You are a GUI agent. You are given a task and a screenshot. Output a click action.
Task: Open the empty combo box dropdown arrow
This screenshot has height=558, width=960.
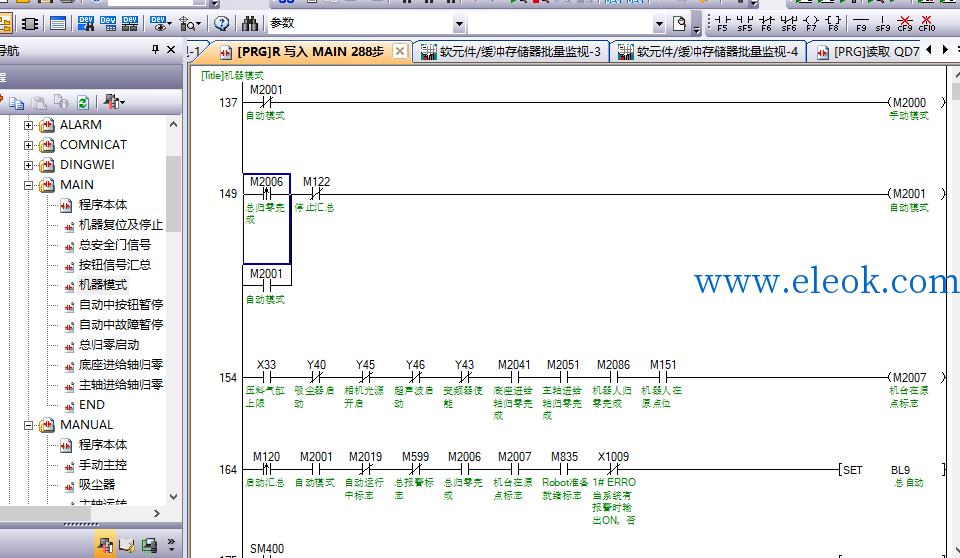659,25
